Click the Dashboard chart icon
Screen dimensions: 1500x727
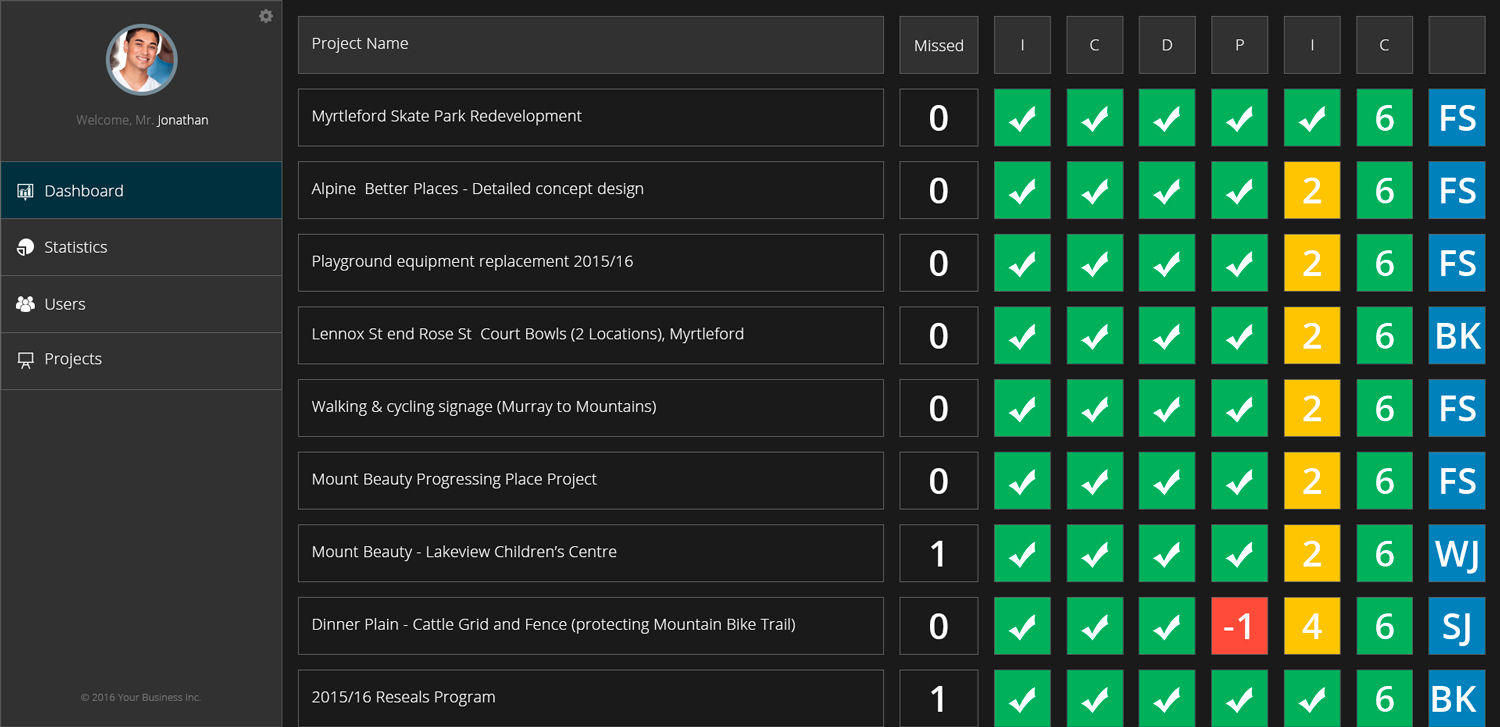pyautogui.click(x=26, y=191)
